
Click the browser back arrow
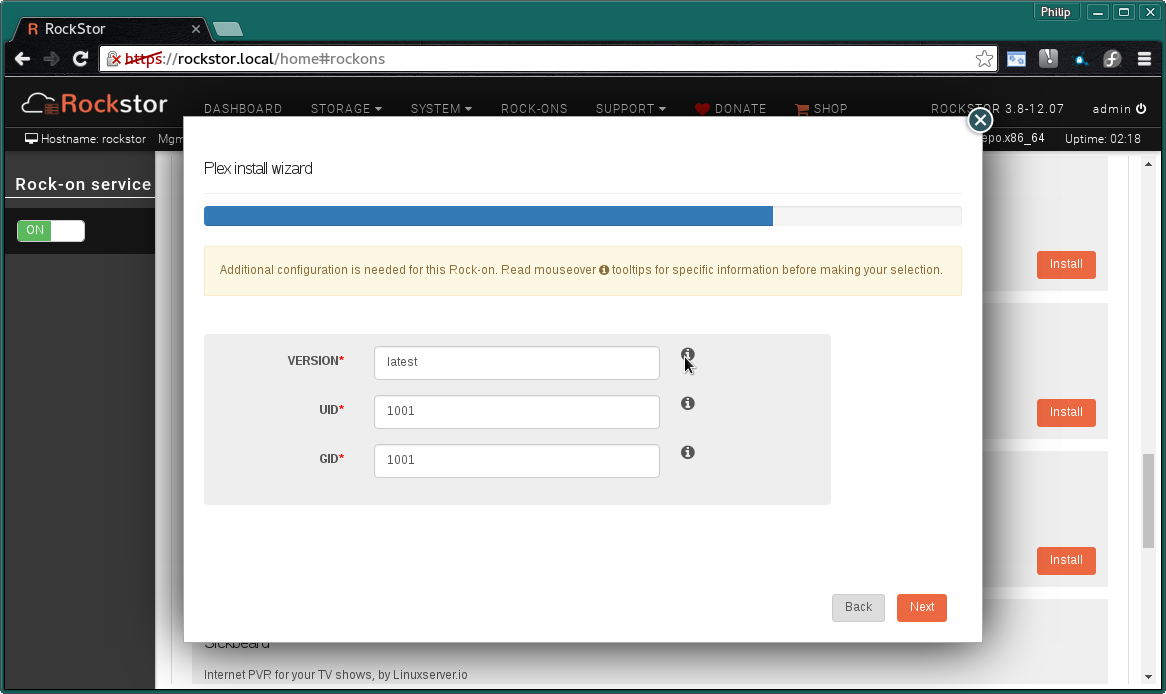(x=22, y=59)
